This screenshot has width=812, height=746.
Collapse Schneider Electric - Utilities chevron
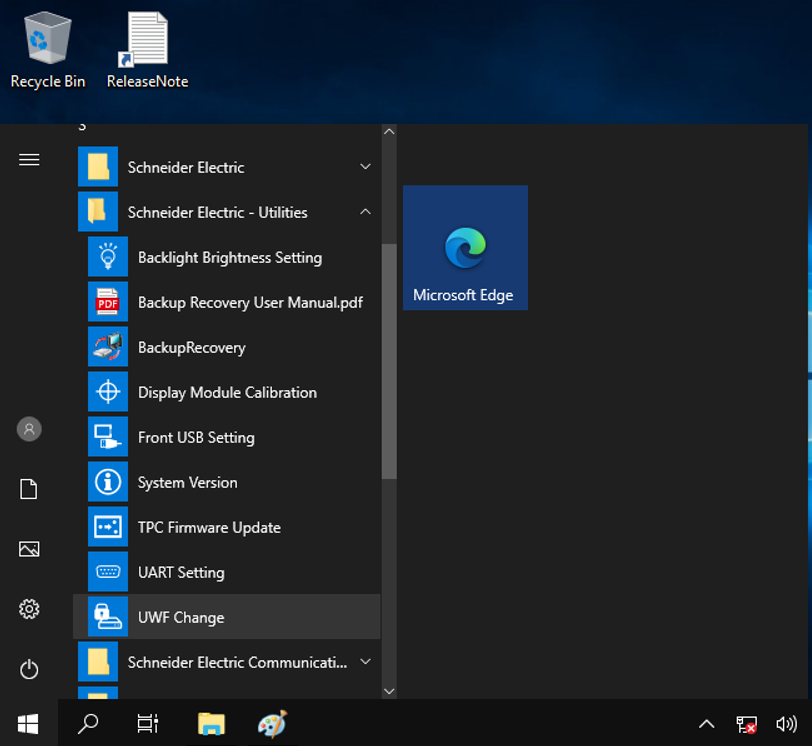366,212
